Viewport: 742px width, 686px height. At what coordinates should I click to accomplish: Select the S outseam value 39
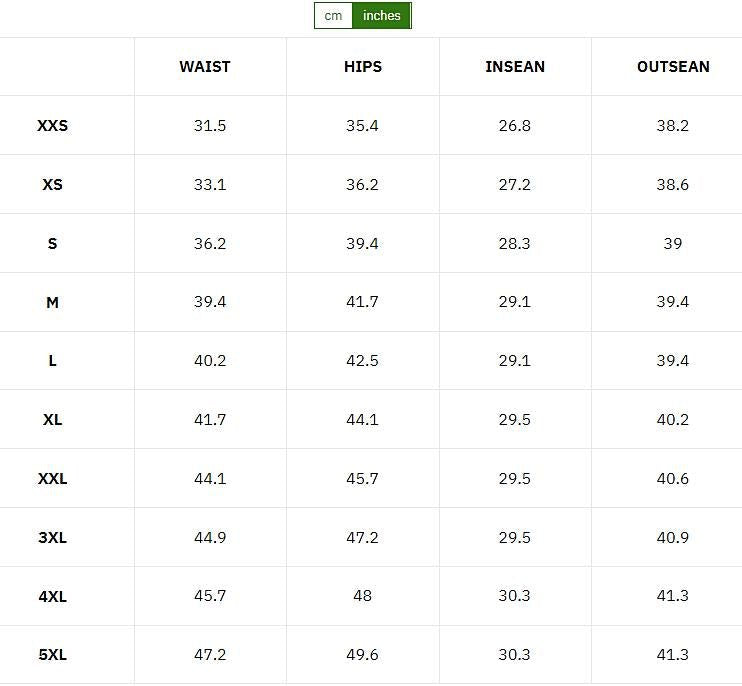pyautogui.click(x=673, y=244)
